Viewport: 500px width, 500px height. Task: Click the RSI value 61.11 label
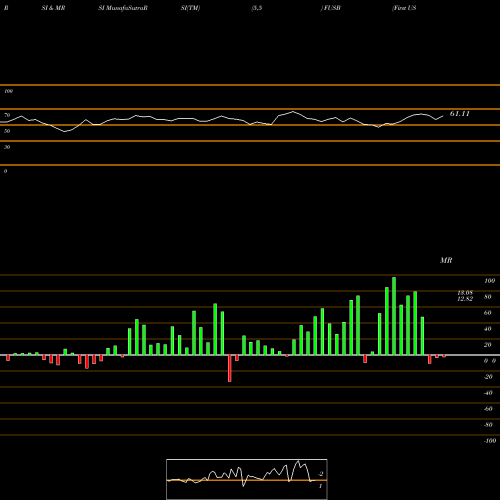(460, 114)
